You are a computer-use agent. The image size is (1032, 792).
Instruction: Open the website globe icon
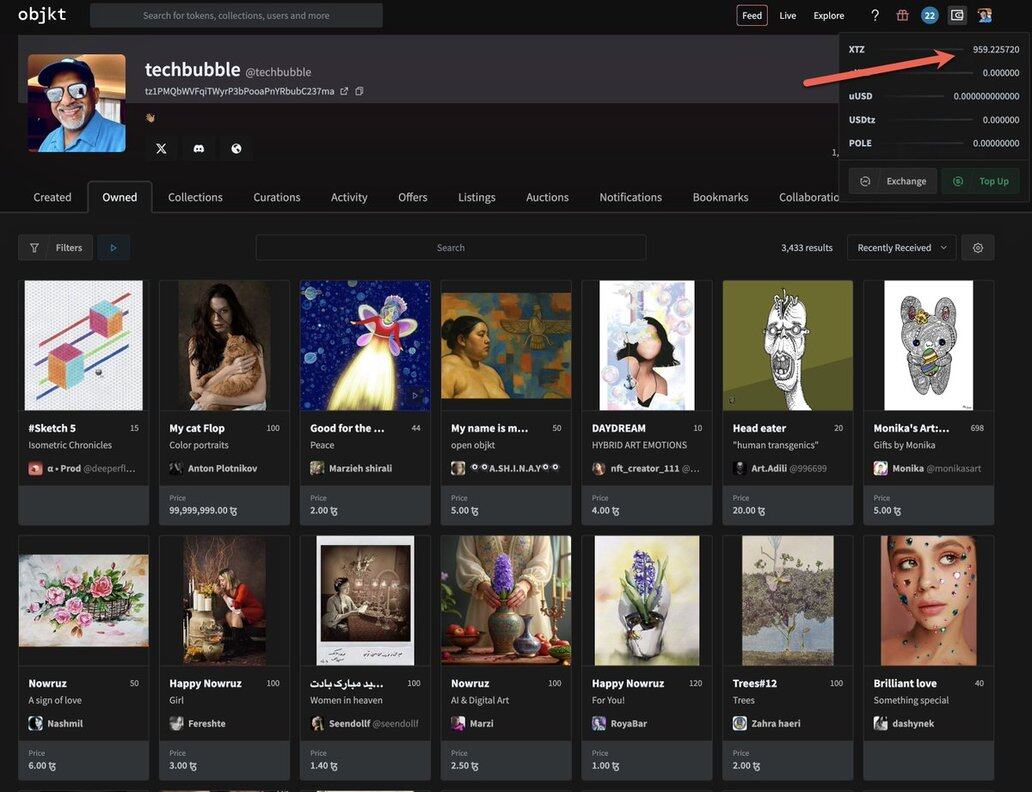coord(236,149)
